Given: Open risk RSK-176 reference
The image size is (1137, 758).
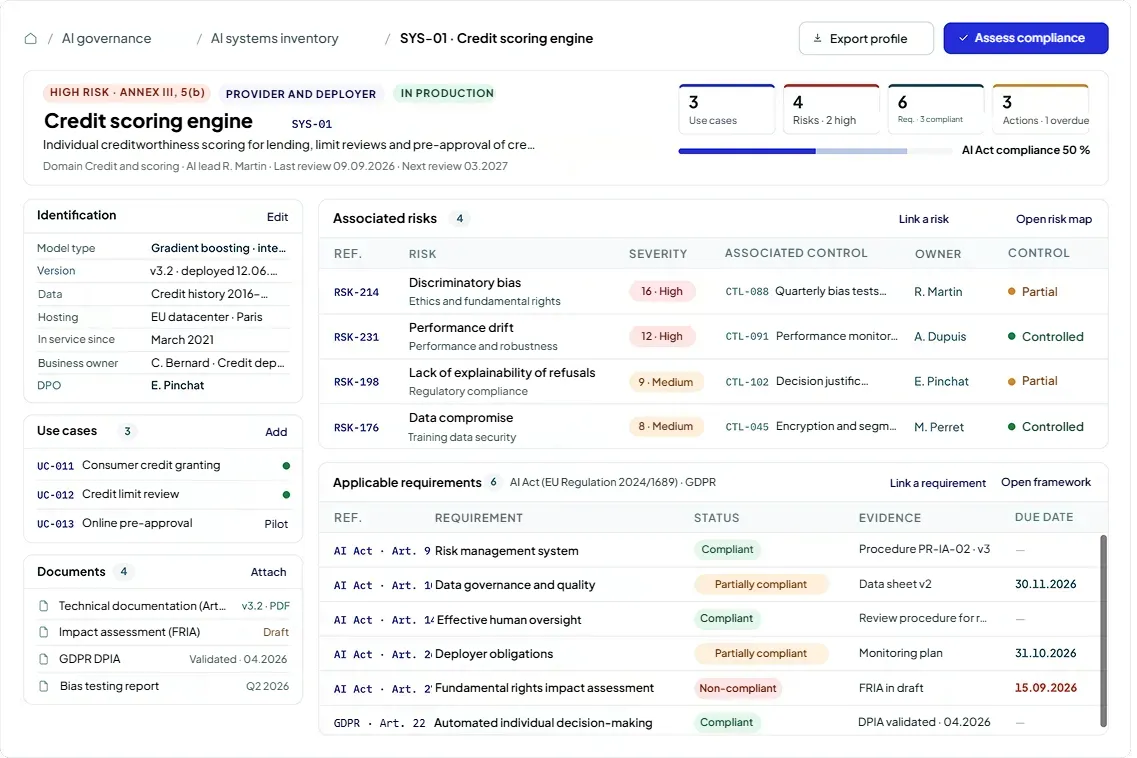Looking at the screenshot, I should tap(356, 428).
